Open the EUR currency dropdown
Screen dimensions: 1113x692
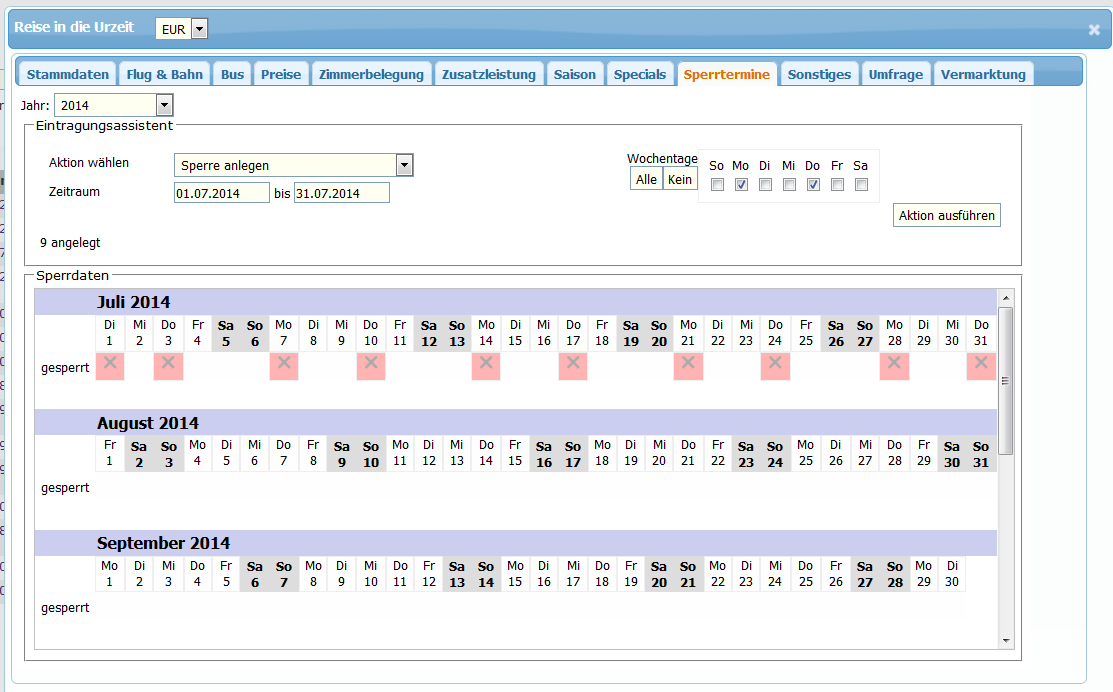[x=199, y=29]
